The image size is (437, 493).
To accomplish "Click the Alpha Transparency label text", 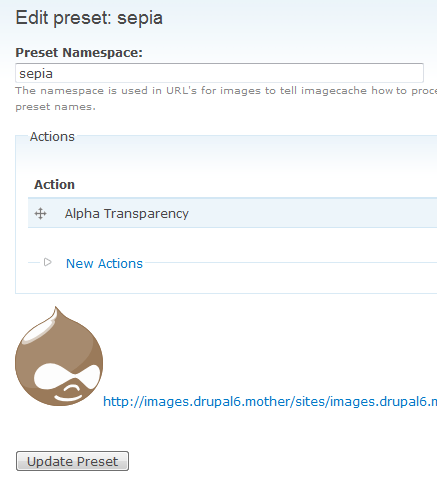I will pyautogui.click(x=127, y=213).
